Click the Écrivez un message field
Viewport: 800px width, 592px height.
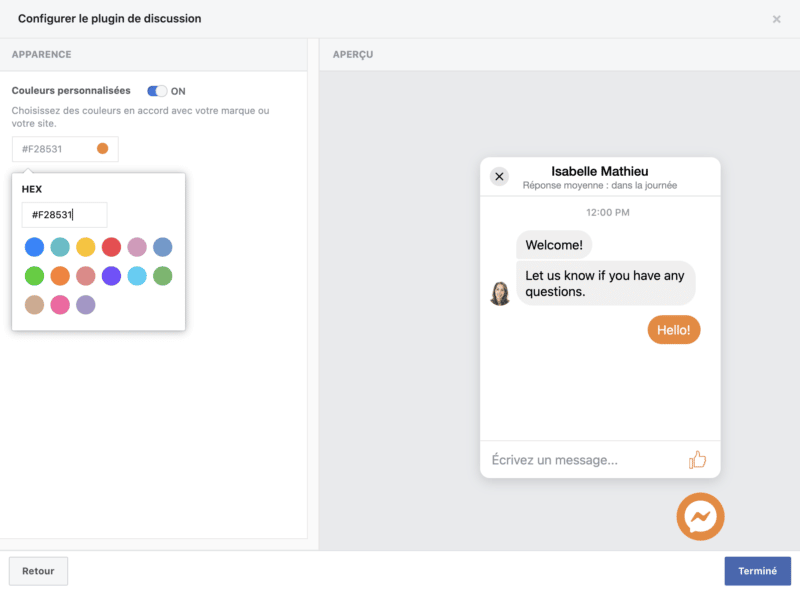580,460
